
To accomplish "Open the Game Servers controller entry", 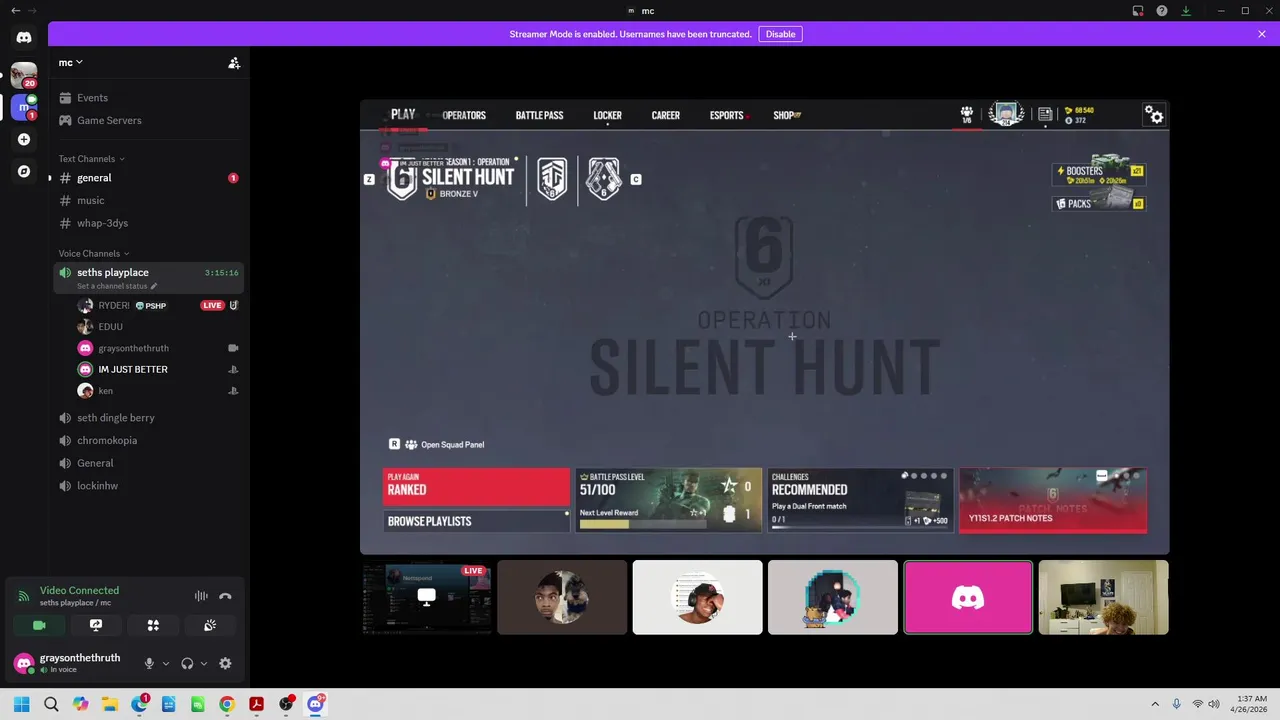I will coord(148,120).
